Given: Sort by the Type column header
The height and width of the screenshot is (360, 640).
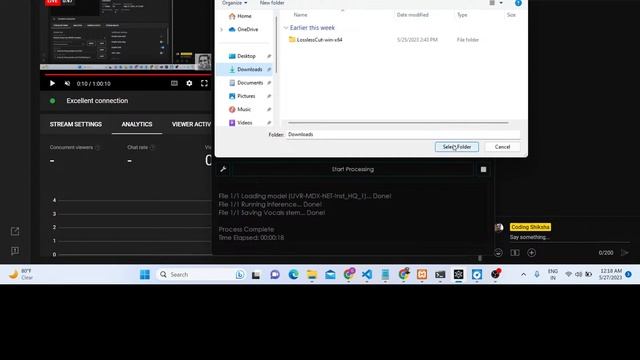Looking at the screenshot, I should tap(462, 15).
